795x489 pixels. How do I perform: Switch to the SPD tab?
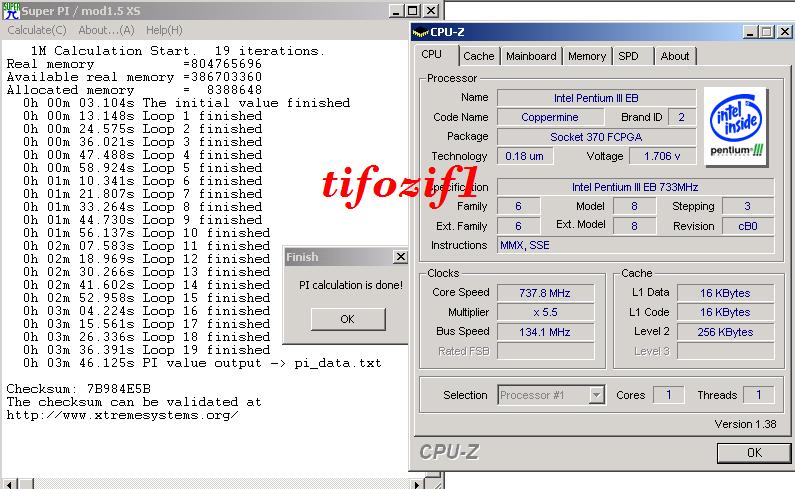point(628,56)
